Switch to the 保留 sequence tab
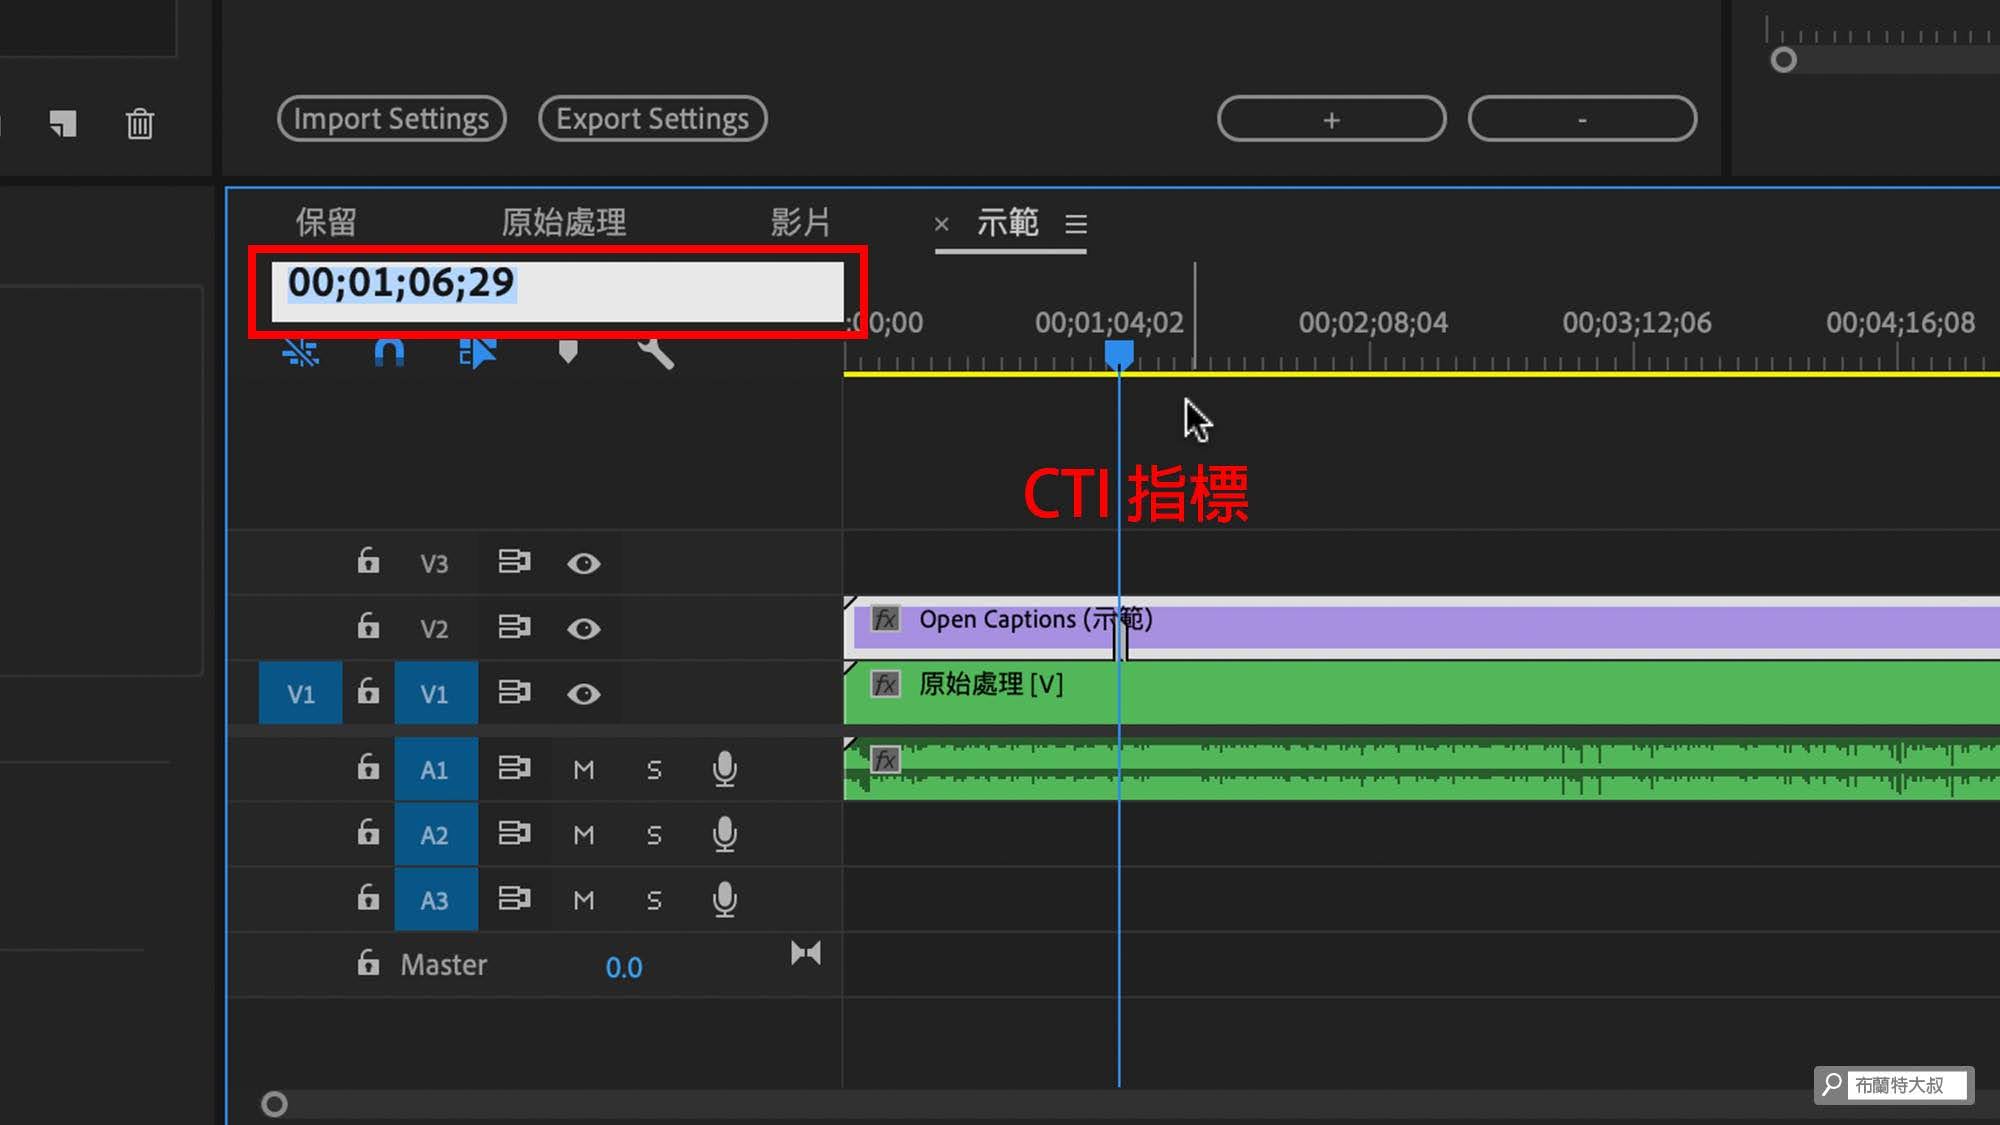The width and height of the screenshot is (2000, 1125). pyautogui.click(x=325, y=222)
